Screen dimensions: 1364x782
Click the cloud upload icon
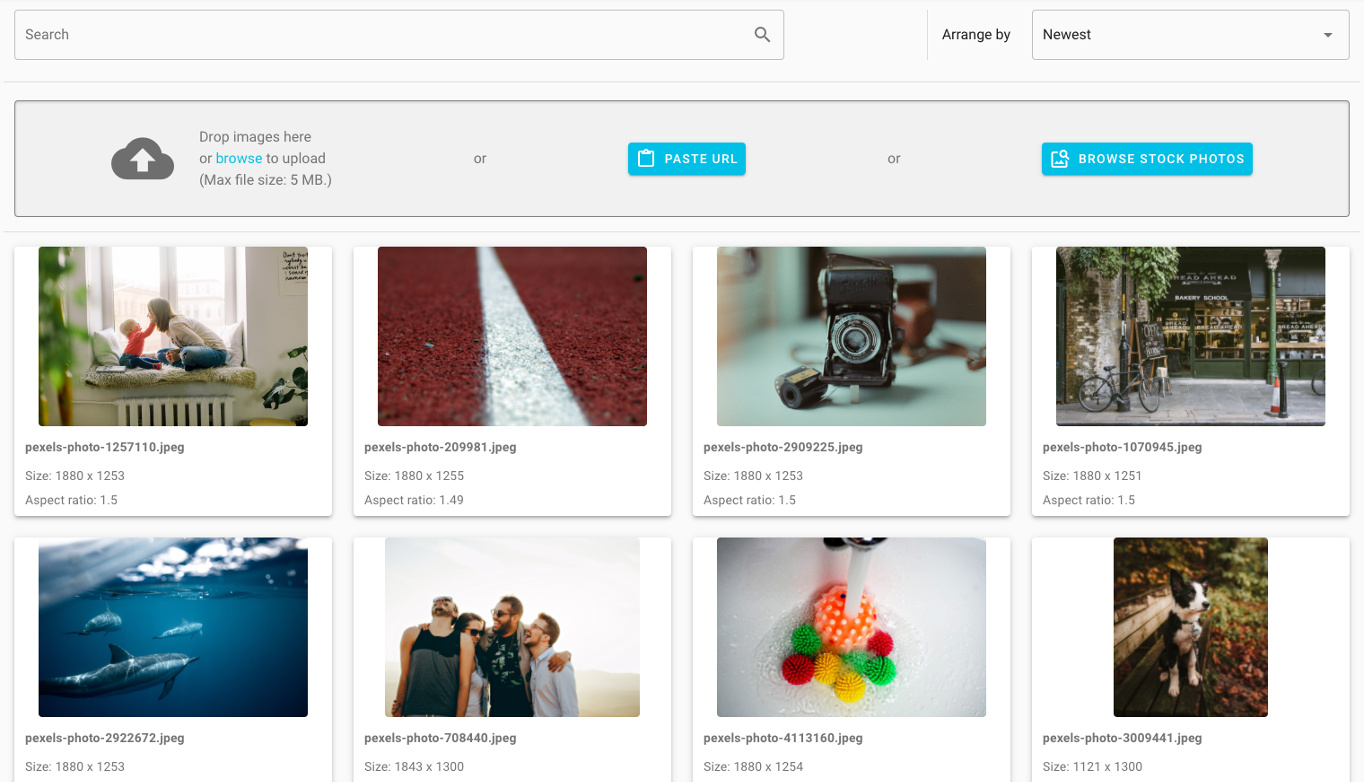point(142,158)
